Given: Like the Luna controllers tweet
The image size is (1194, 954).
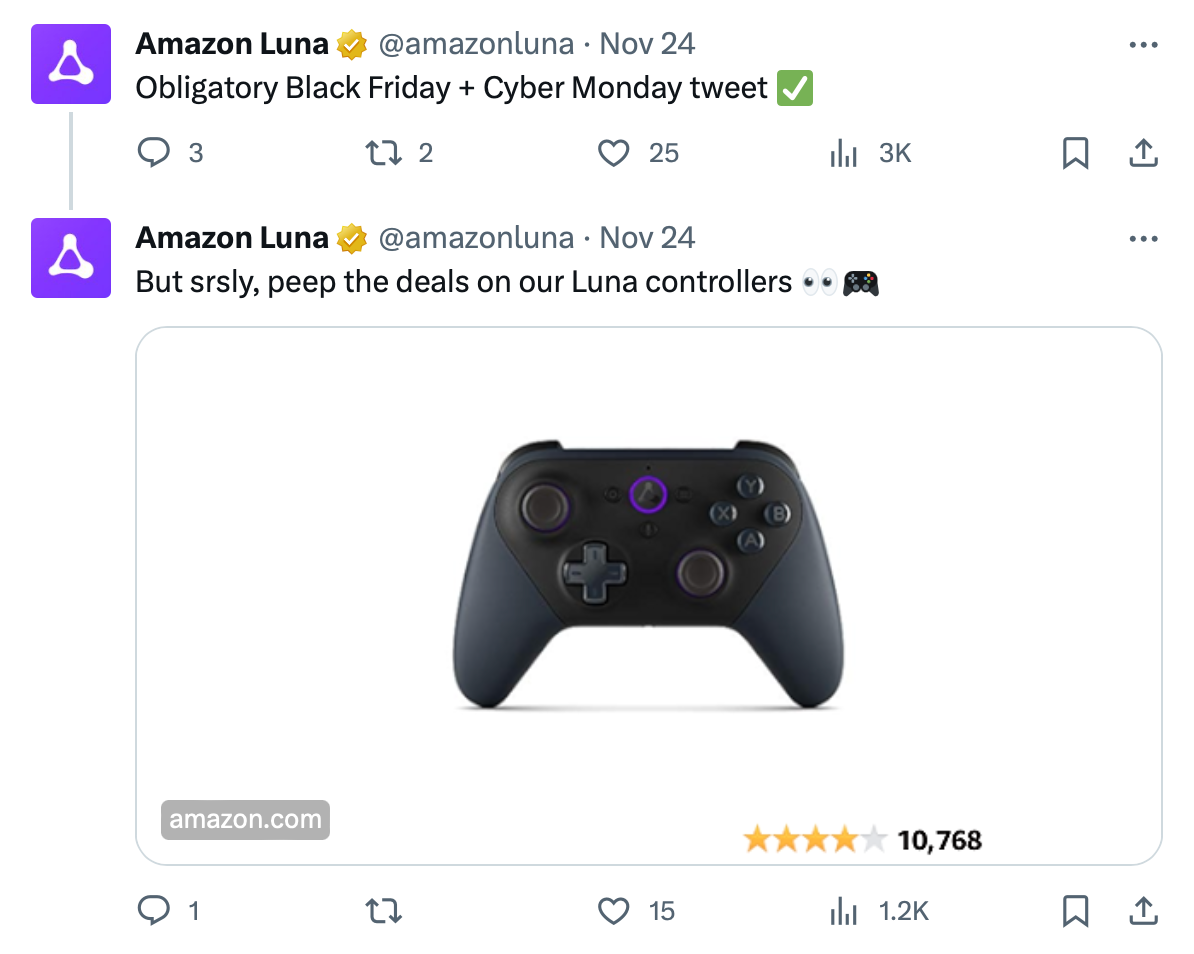Looking at the screenshot, I should click(x=613, y=911).
